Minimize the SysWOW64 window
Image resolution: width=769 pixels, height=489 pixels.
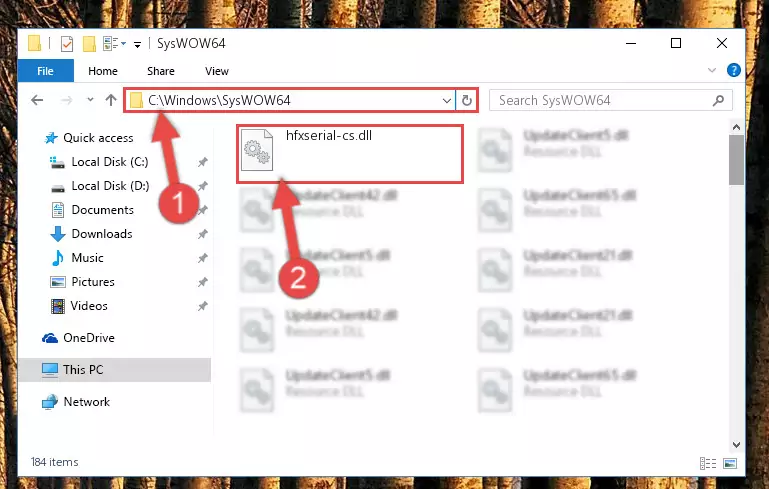[631, 43]
